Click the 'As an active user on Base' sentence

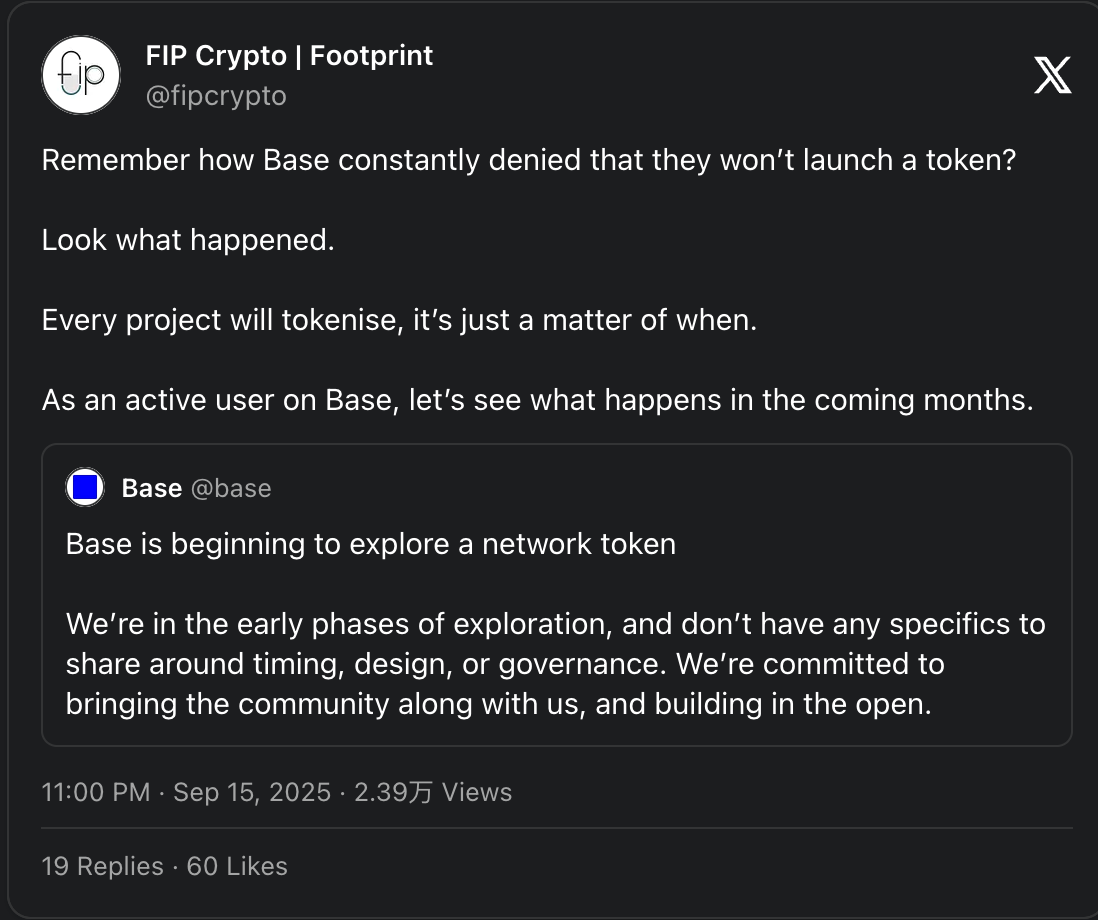(x=537, y=401)
